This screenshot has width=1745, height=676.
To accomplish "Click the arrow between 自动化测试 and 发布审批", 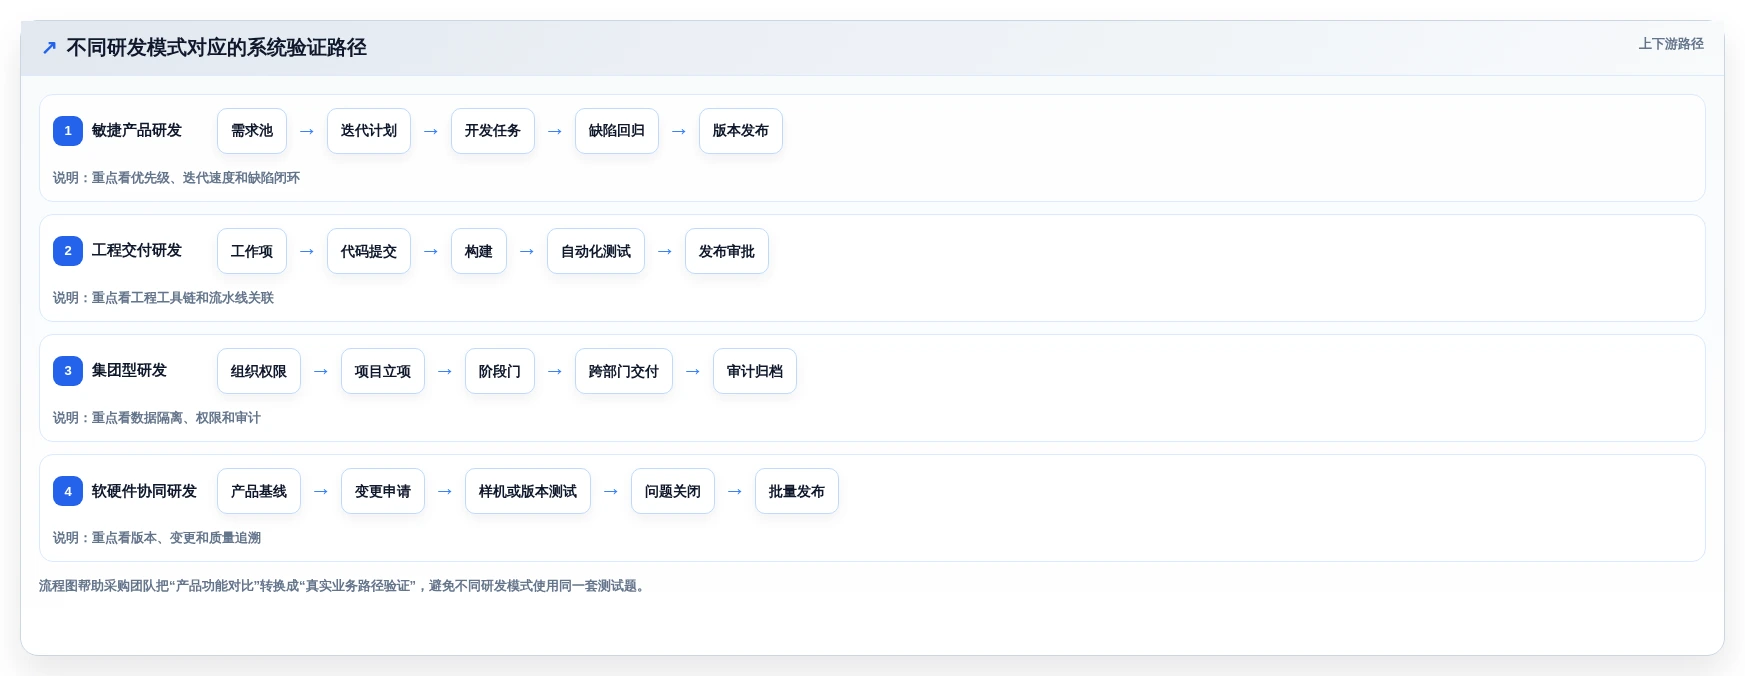I will pyautogui.click(x=665, y=251).
